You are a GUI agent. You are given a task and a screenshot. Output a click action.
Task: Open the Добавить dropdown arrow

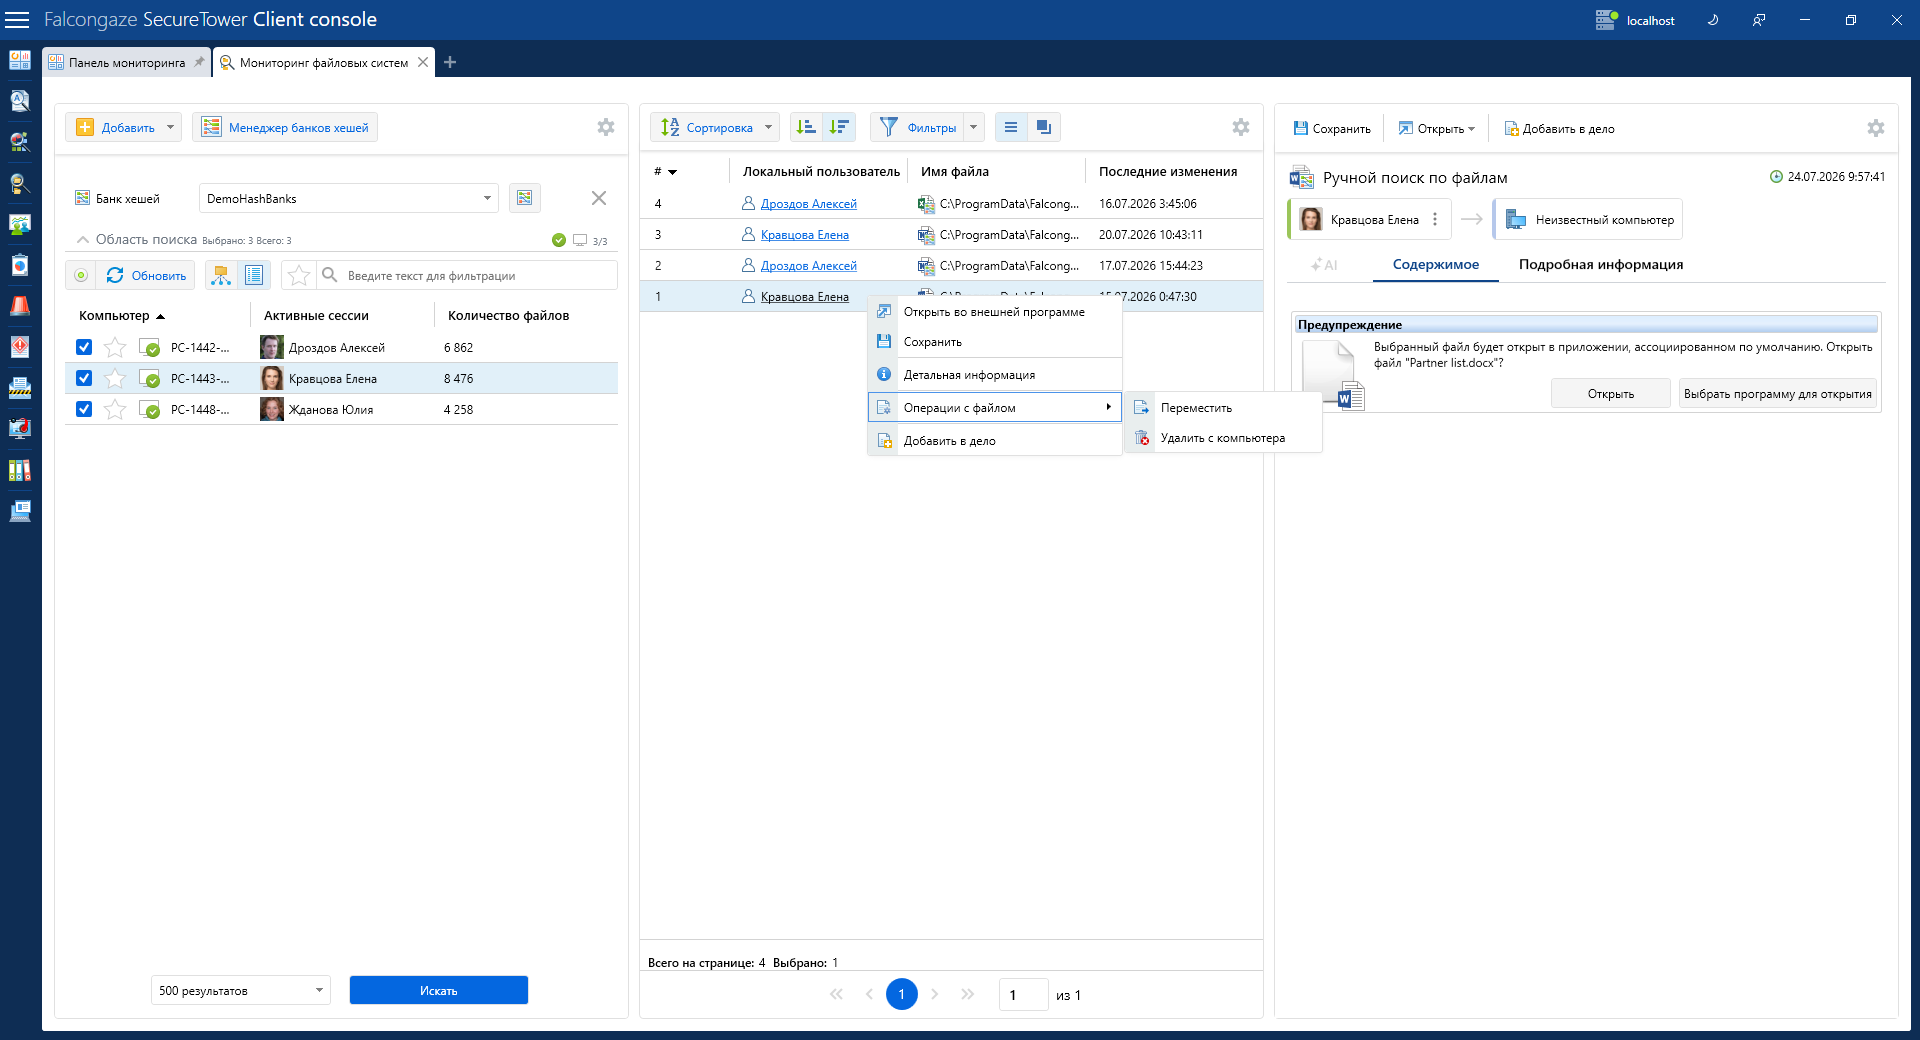170,127
